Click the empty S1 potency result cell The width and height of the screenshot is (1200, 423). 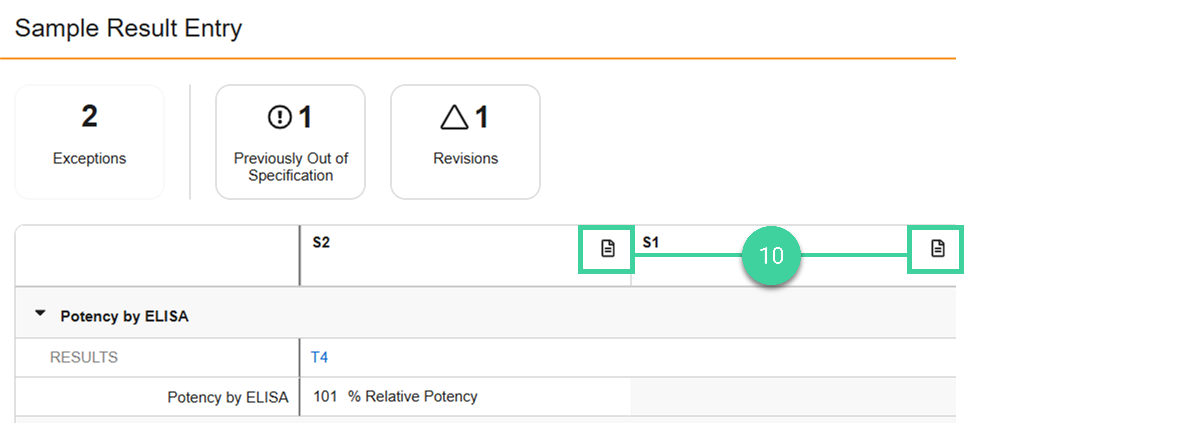790,396
